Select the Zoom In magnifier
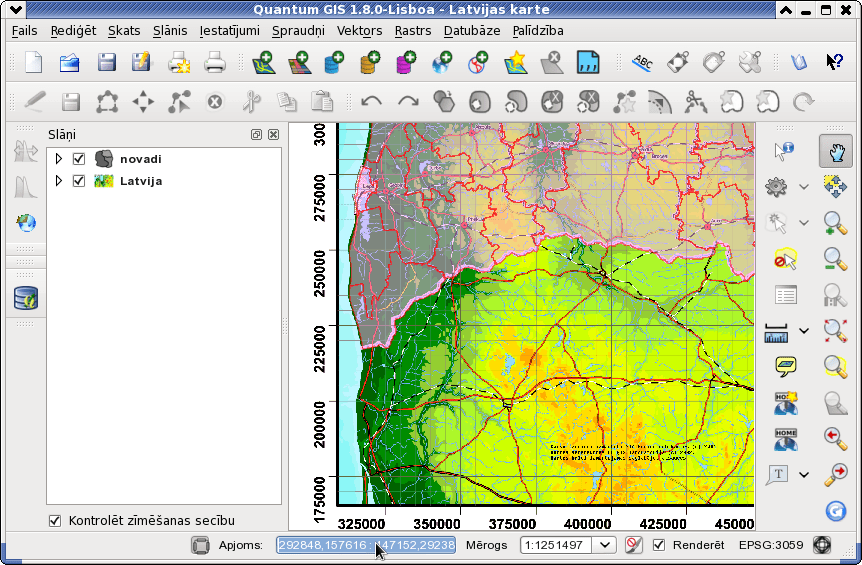862x565 pixels. pos(835,223)
